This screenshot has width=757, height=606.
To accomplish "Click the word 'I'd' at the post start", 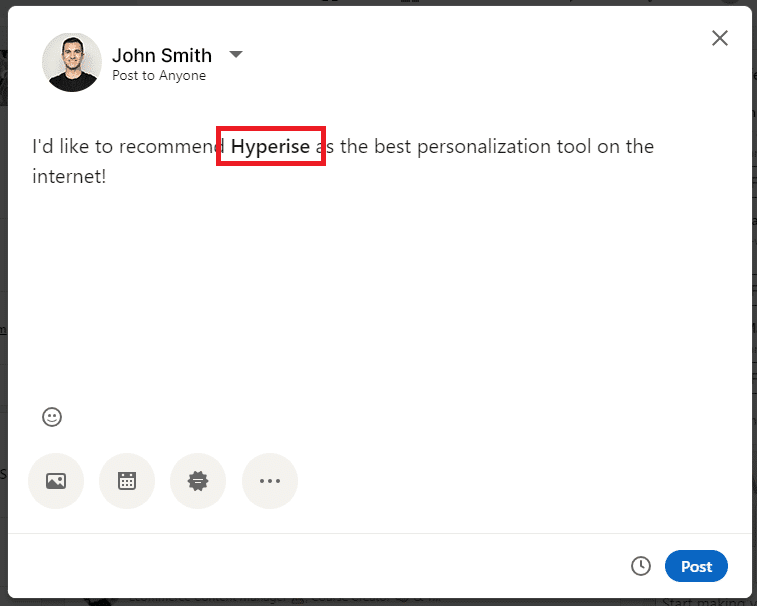I will pyautogui.click(x=42, y=147).
